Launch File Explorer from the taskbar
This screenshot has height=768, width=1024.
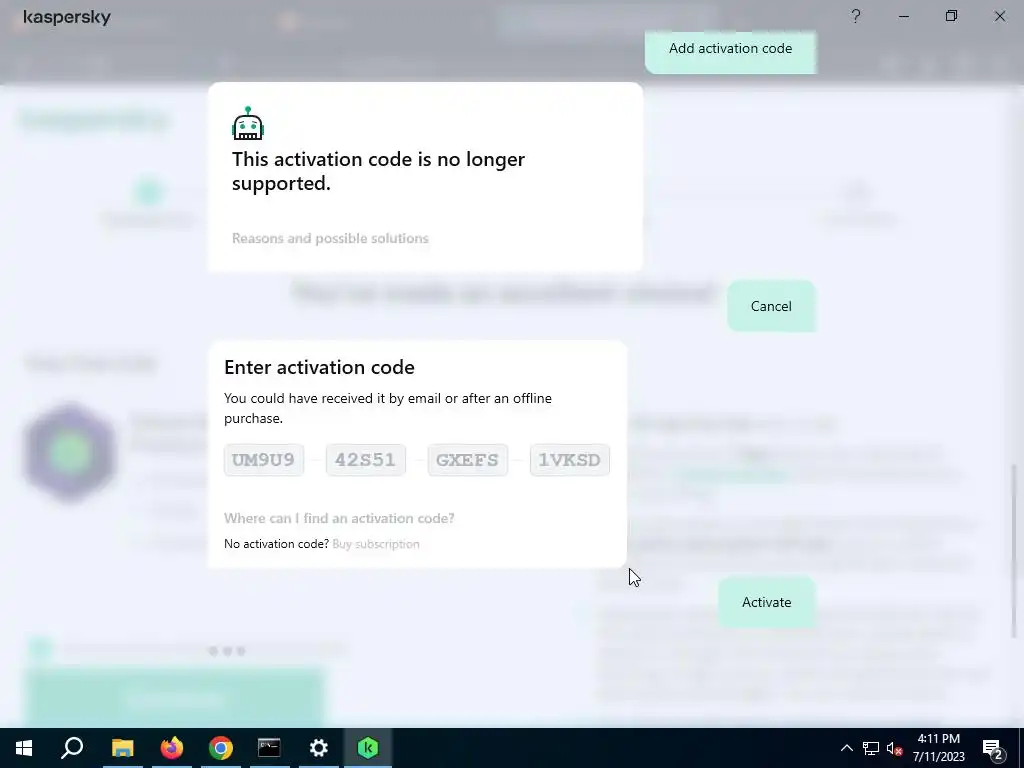click(x=122, y=748)
